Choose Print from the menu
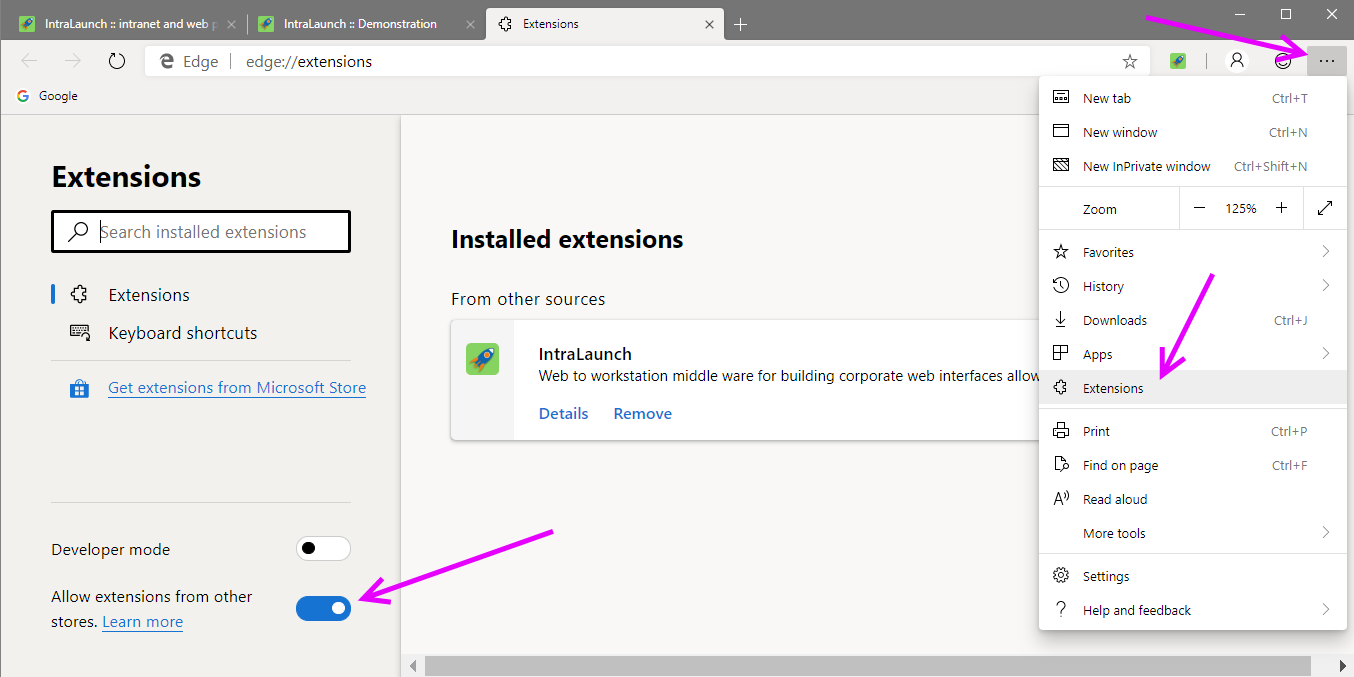The image size is (1354, 677). tap(1193, 431)
